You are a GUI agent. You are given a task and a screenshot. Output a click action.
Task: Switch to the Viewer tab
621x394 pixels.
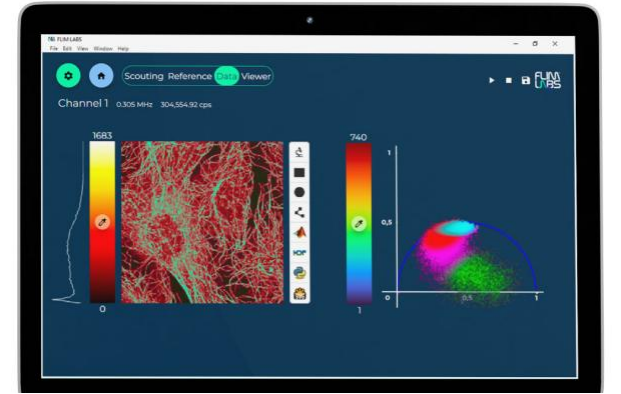(x=256, y=76)
